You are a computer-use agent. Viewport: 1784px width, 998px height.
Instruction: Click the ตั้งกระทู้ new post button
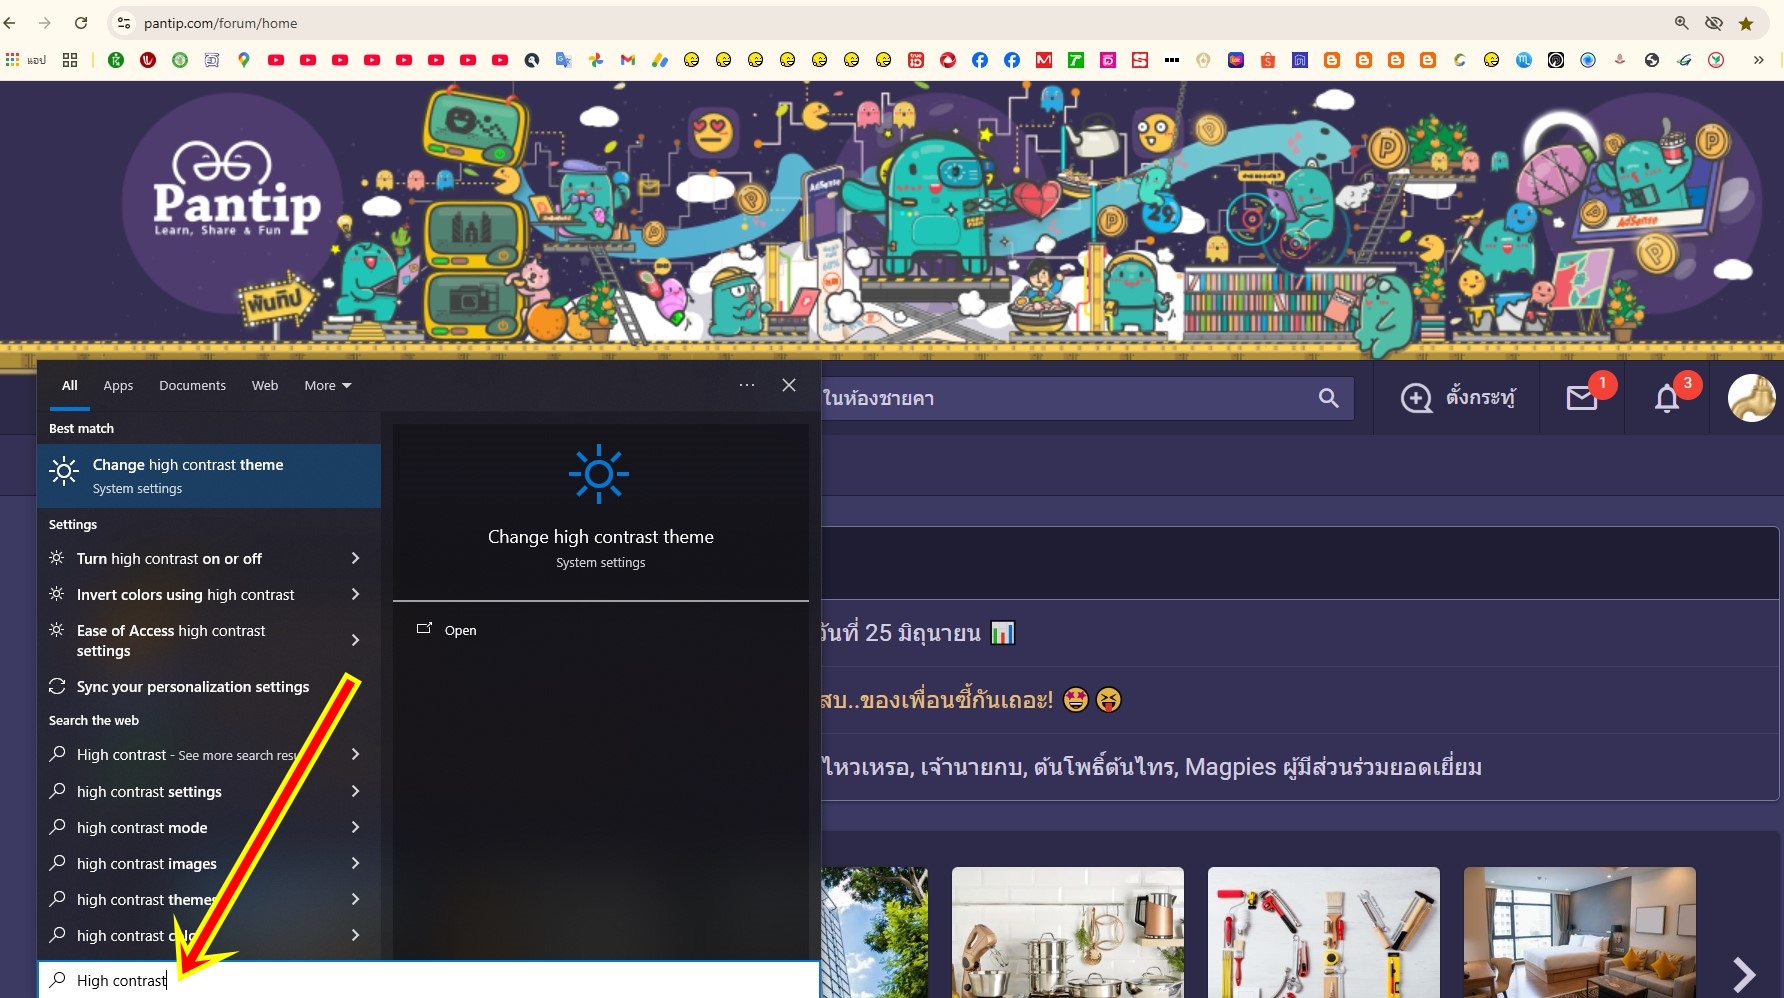pos(1457,398)
